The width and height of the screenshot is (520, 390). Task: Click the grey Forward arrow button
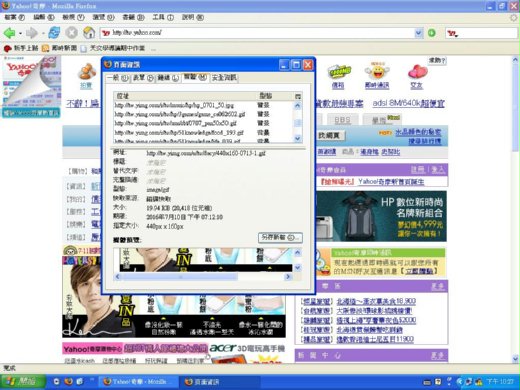32,33
